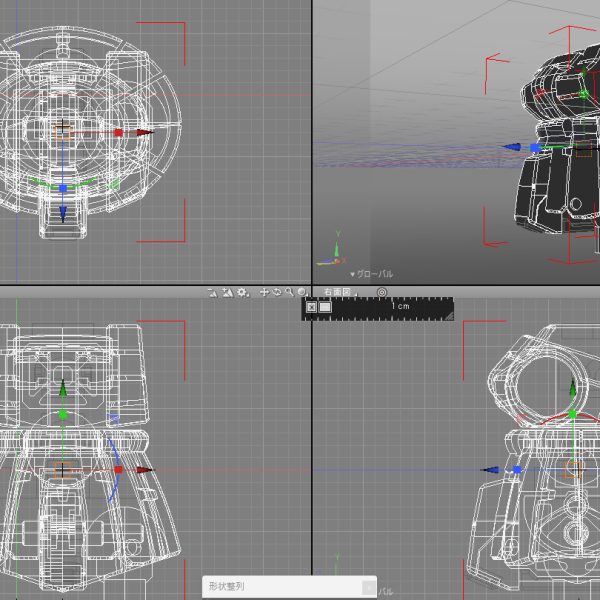Screen dimensions: 600x600
Task: Click the view rotate icon
Action: [277, 292]
